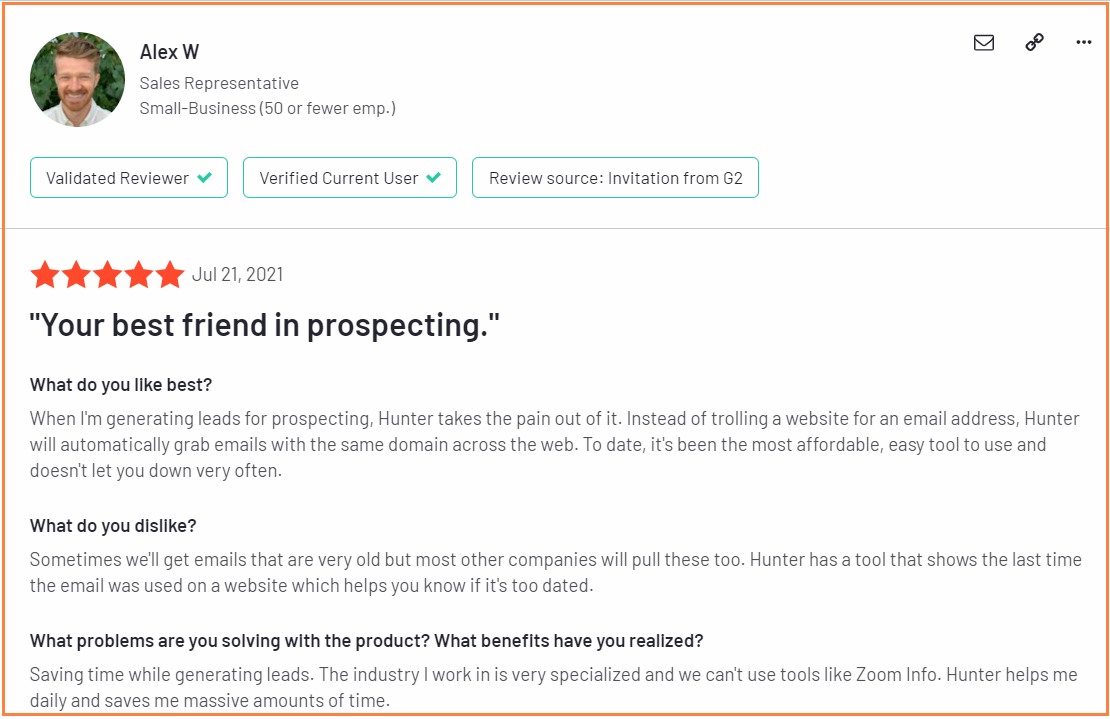Image resolution: width=1110 pixels, height=719 pixels.
Task: Click the Sales Representative job title text
Action: point(219,84)
